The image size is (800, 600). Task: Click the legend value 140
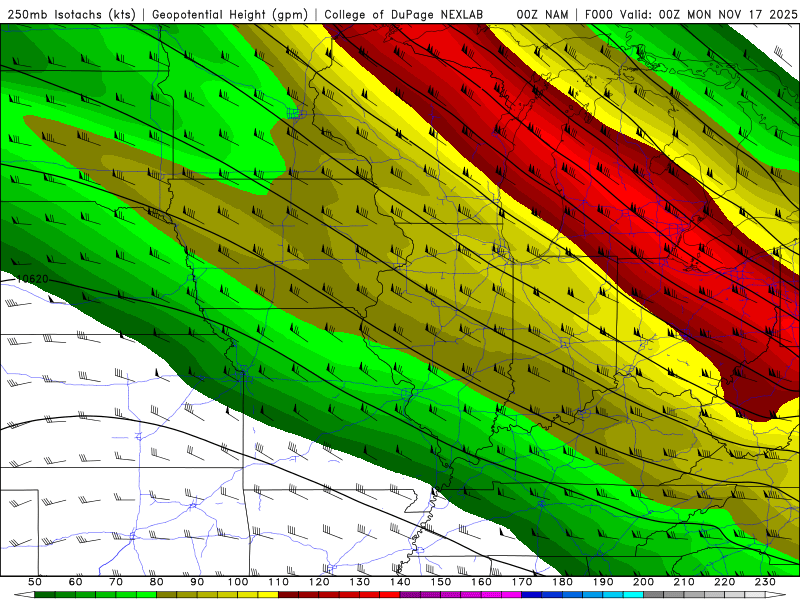pos(400,582)
